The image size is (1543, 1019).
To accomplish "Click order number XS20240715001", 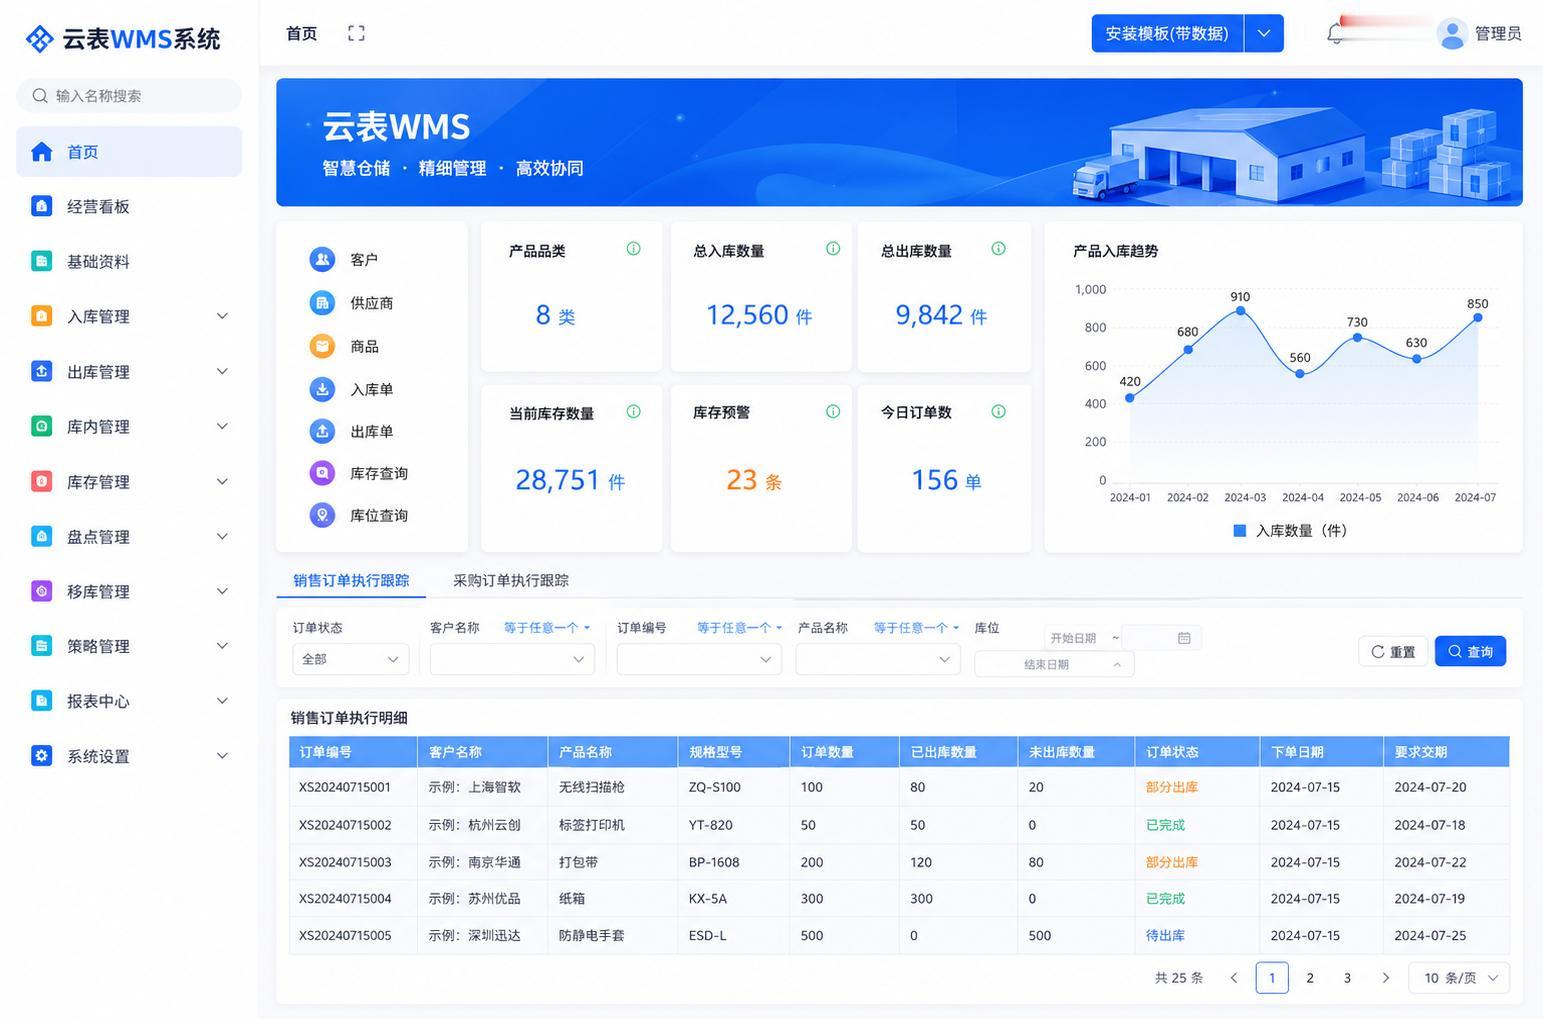I will [345, 787].
